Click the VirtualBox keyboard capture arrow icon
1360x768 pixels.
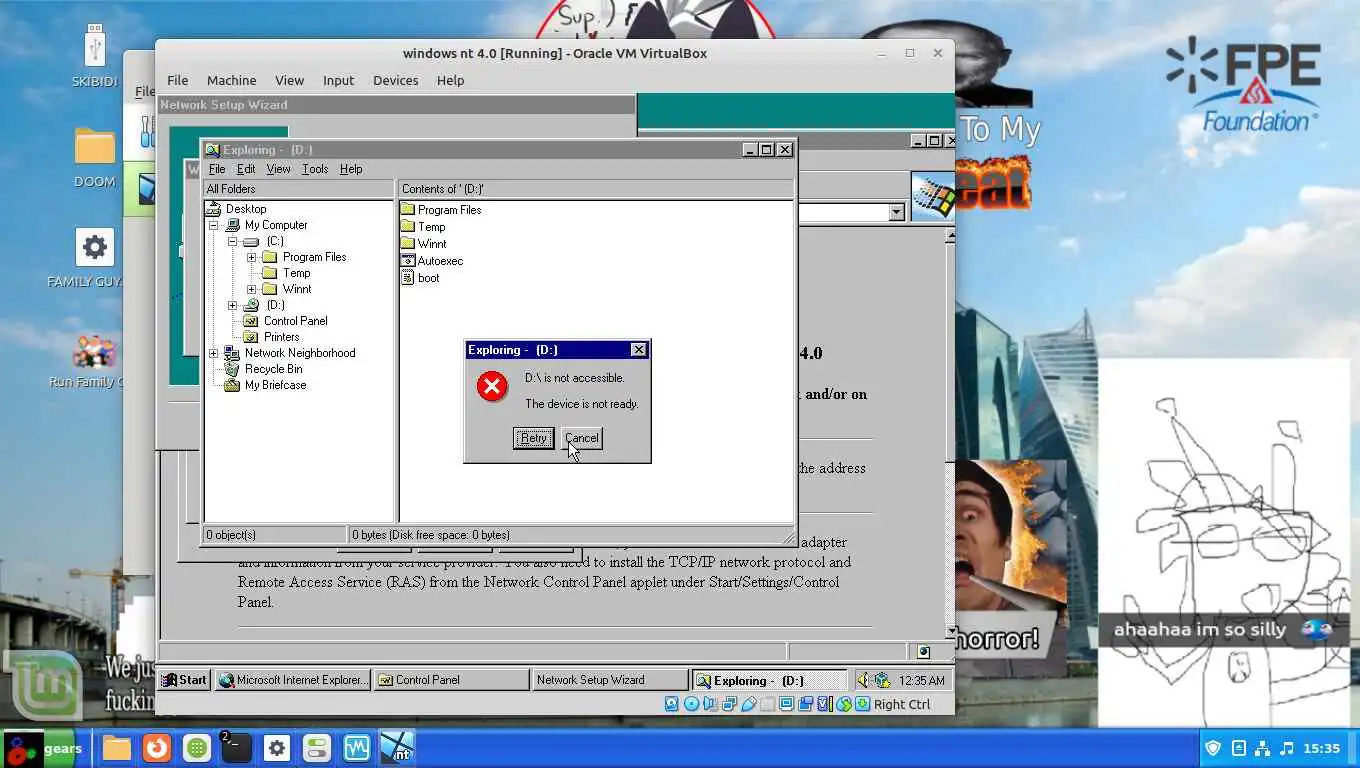click(x=863, y=704)
